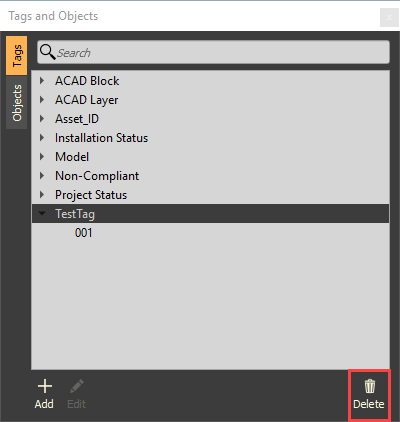This screenshot has height=422, width=400.
Task: Select the Tags vertical tab
Action: (17, 56)
